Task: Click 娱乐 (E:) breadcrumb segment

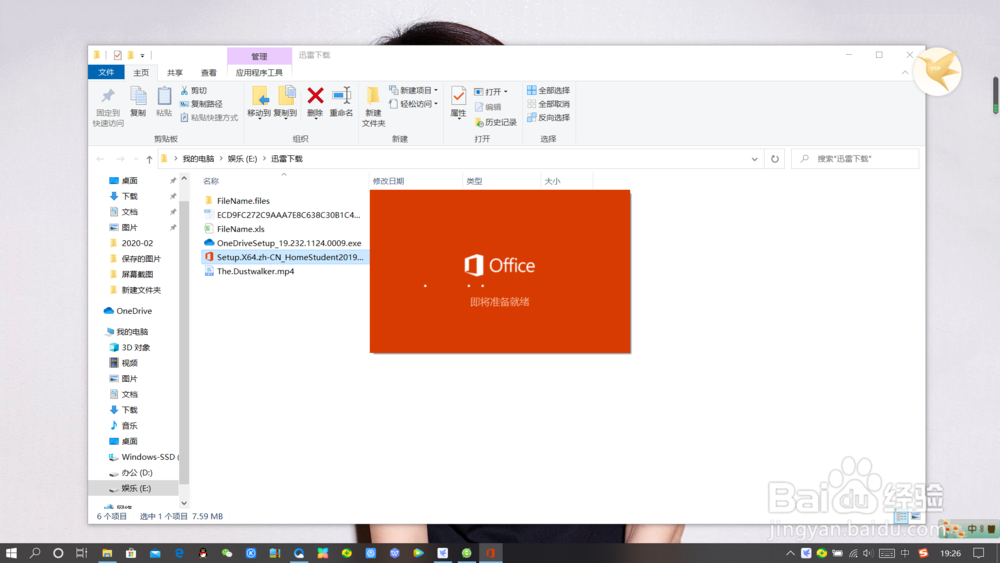Action: (242, 159)
